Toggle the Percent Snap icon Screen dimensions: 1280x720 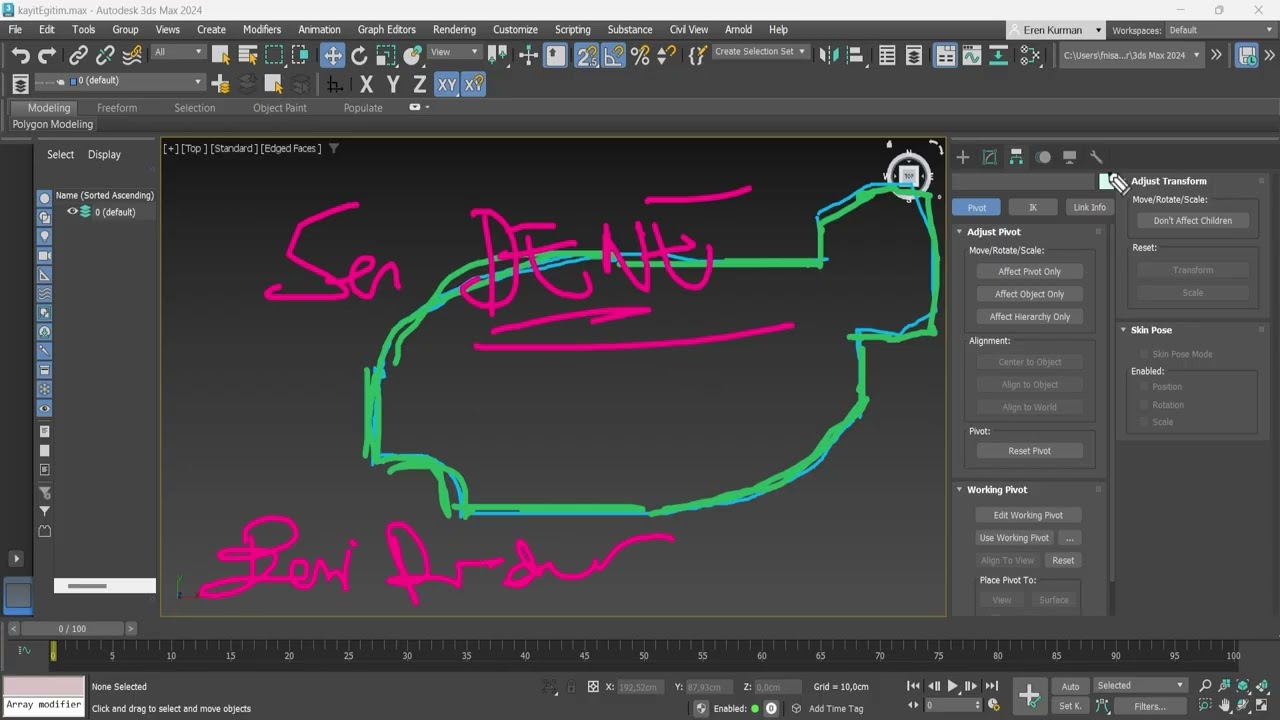pos(640,55)
